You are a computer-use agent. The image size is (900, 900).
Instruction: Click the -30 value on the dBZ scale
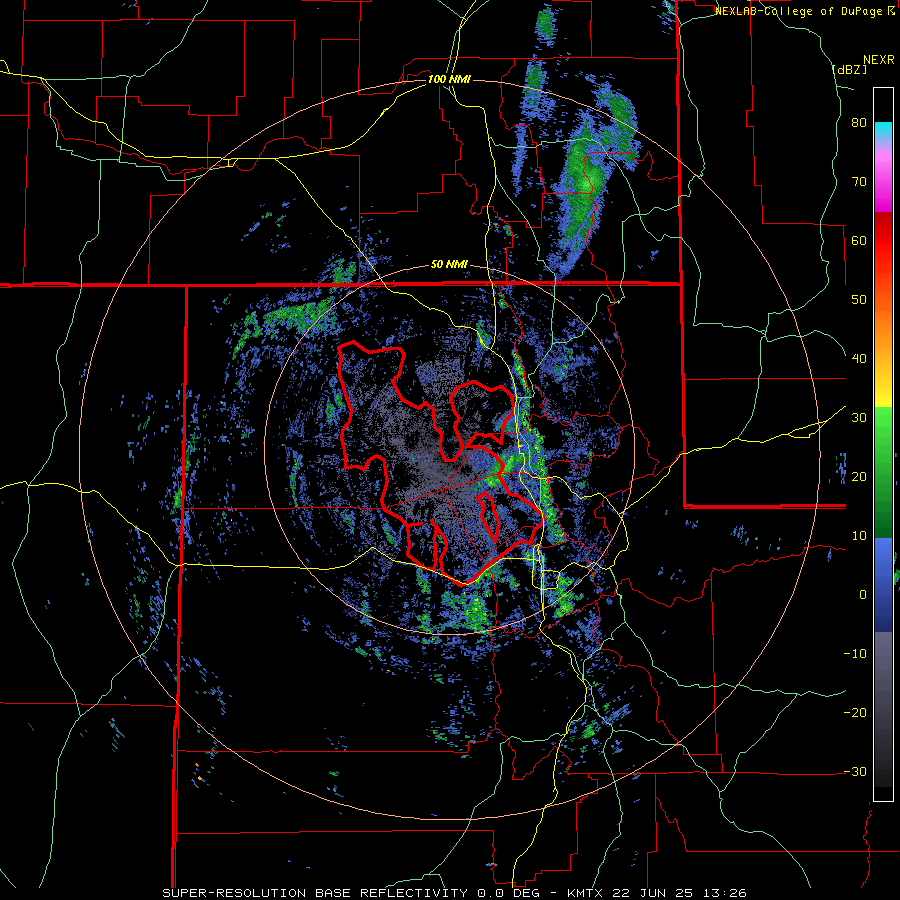click(x=855, y=771)
